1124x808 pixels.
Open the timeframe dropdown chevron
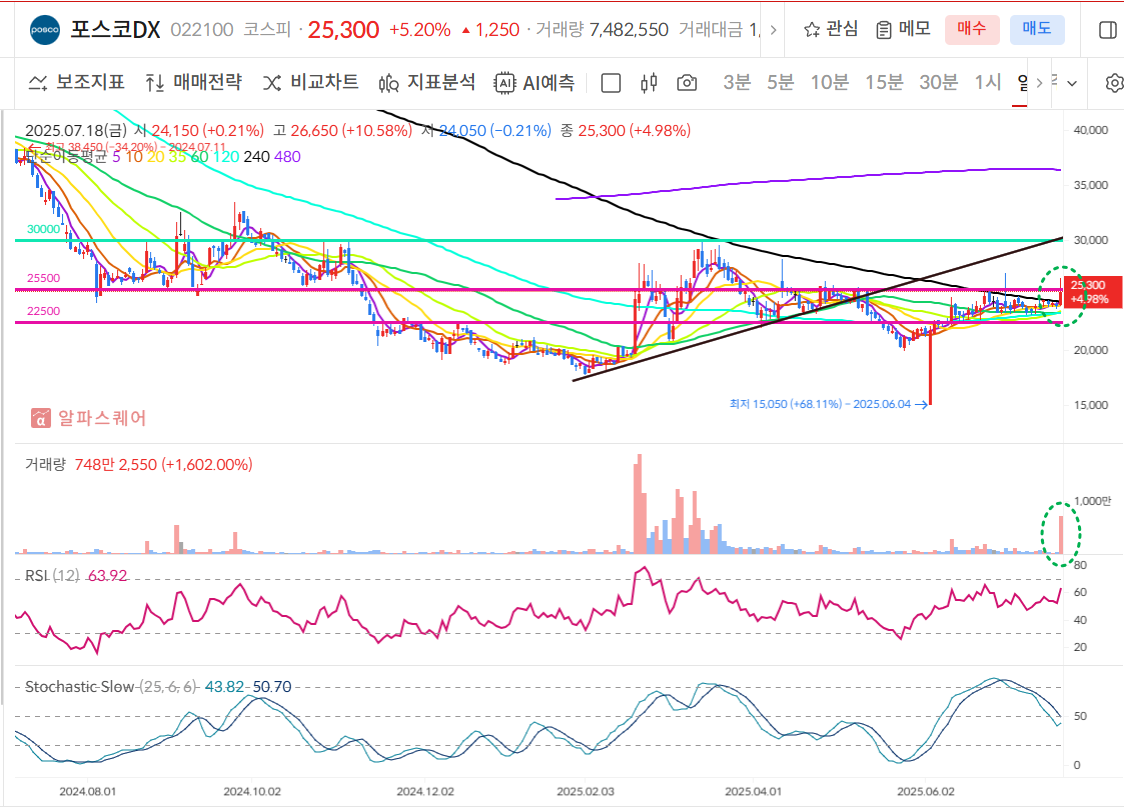click(1070, 83)
